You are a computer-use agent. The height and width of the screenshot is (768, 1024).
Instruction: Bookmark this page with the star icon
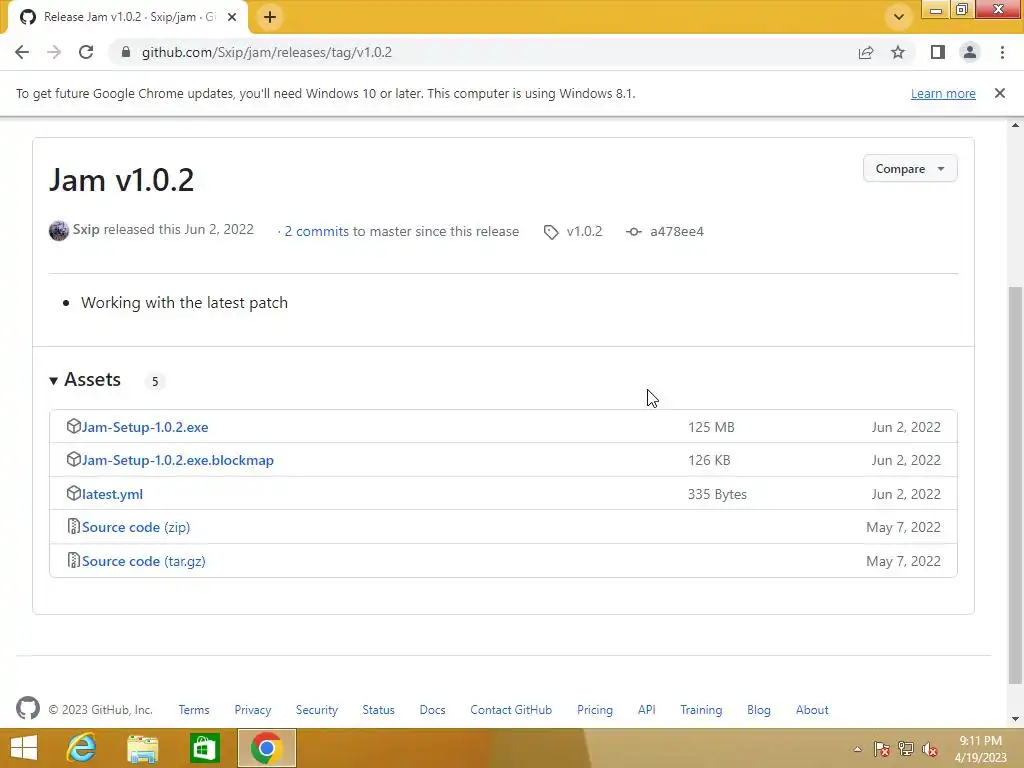point(898,52)
